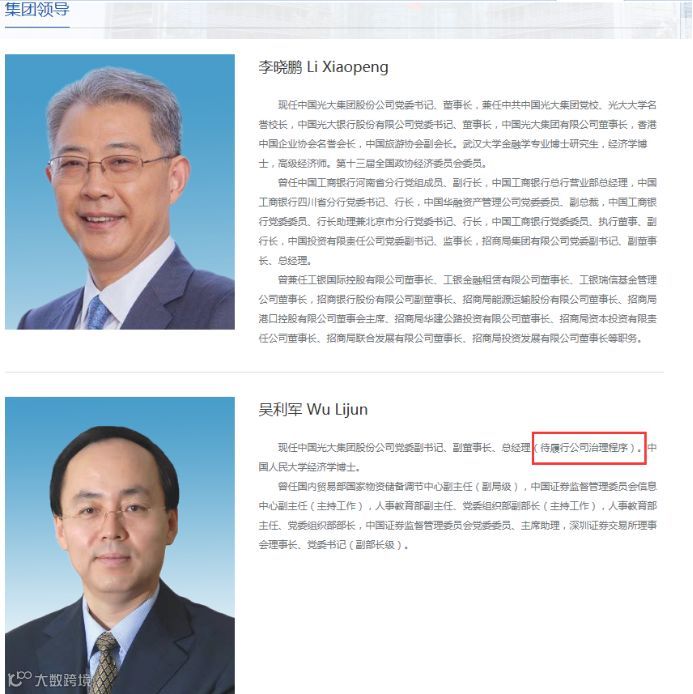
Task: Click the 大数跨境 watermark logo icon
Action: point(19,679)
